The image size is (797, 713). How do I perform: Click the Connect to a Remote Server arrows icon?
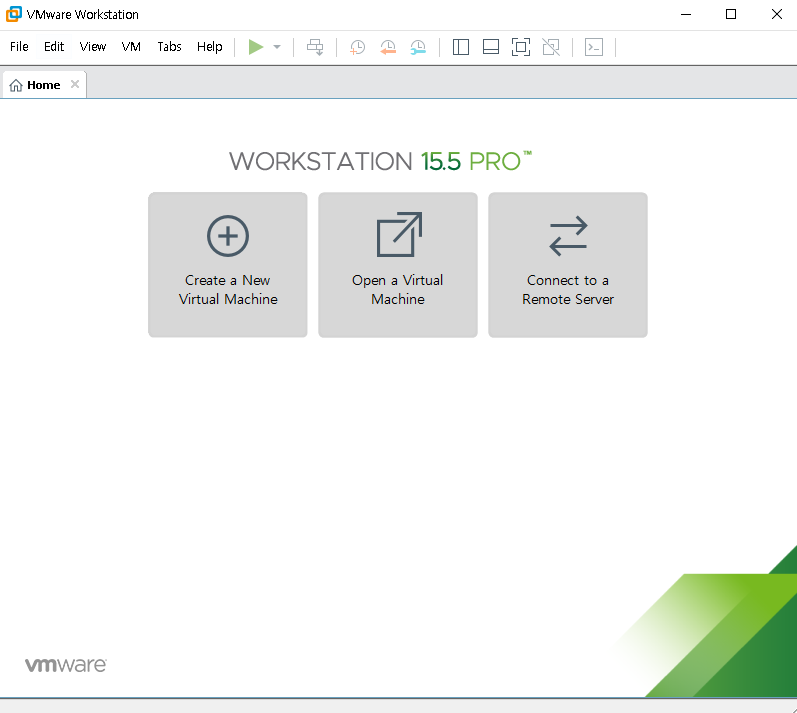[568, 236]
